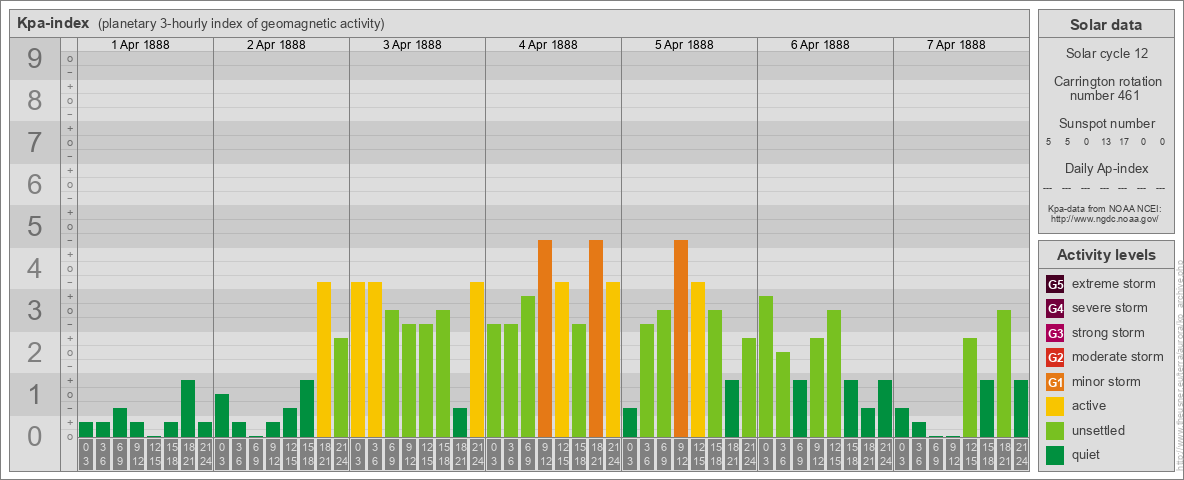Click the orange 9–12h bar on 5 Apr
This screenshot has height=480, width=1184.
coord(681,338)
